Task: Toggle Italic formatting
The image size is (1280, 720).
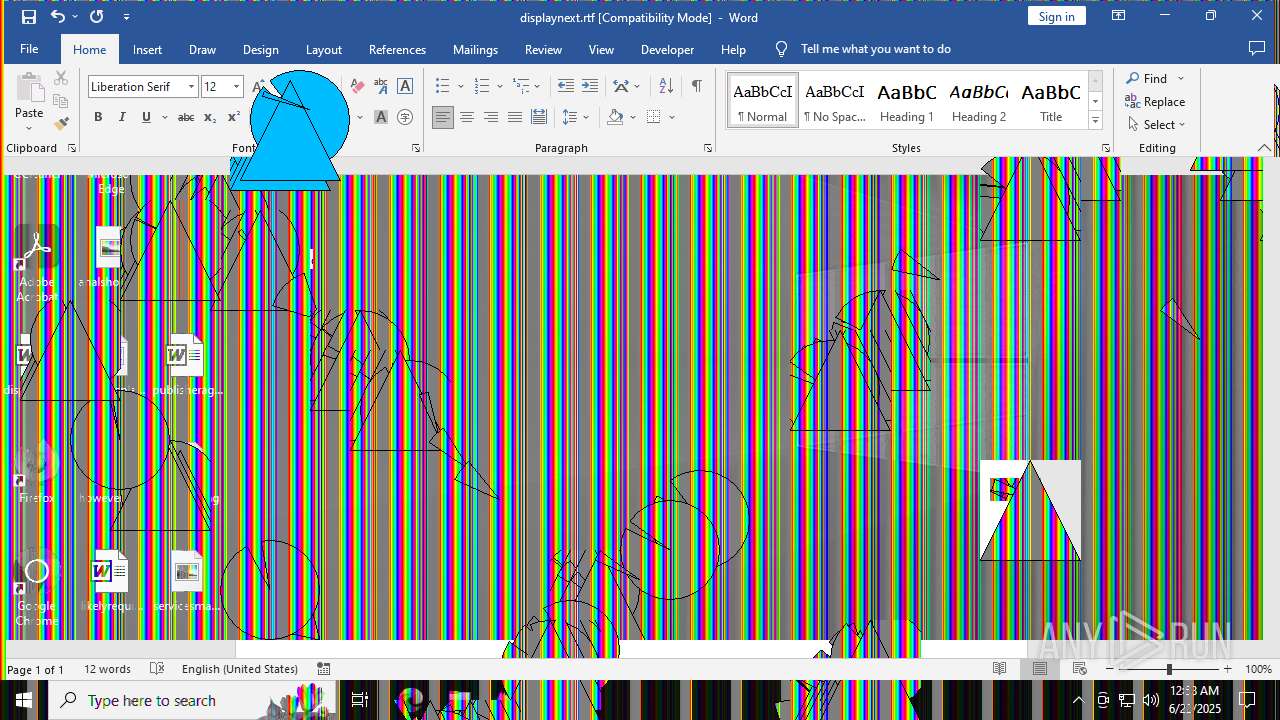Action: [x=122, y=117]
